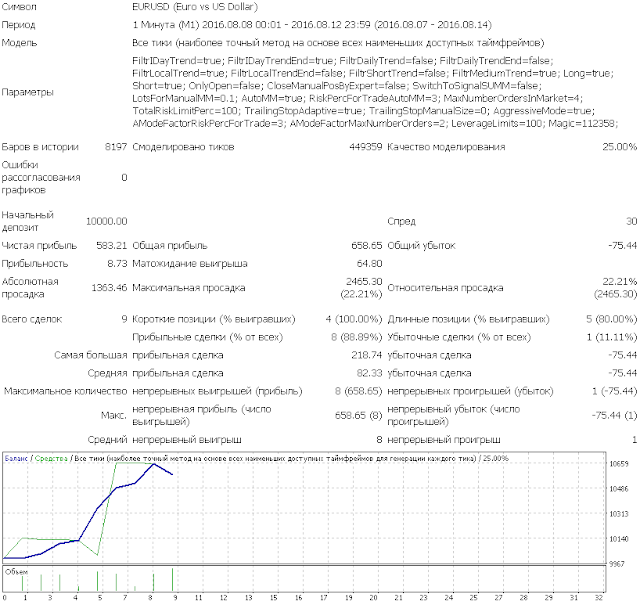The width and height of the screenshot is (640, 605).
Task: Click the 'Абсолютная просадка' label
Action: 30,288
